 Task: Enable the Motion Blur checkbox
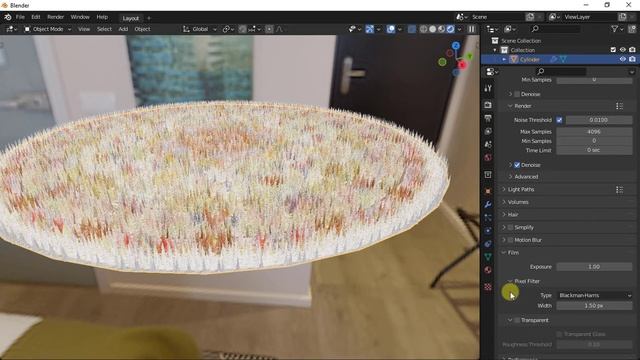(x=510, y=240)
